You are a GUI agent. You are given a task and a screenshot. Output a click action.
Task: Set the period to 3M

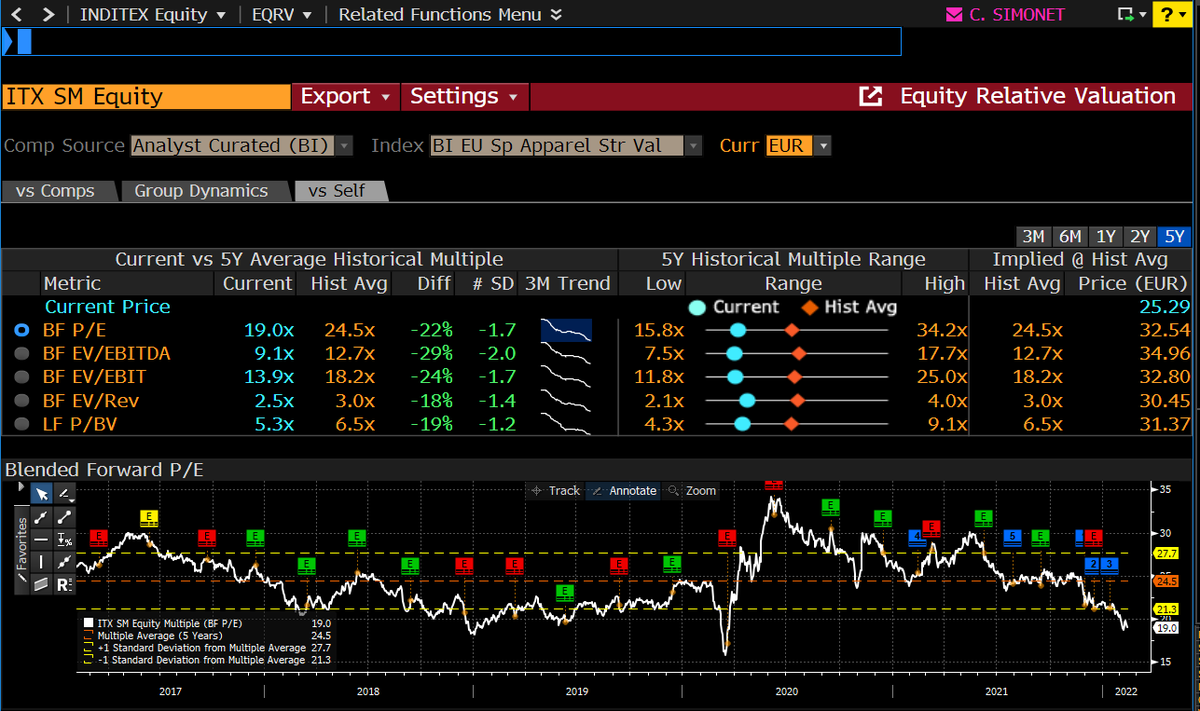[1034, 237]
